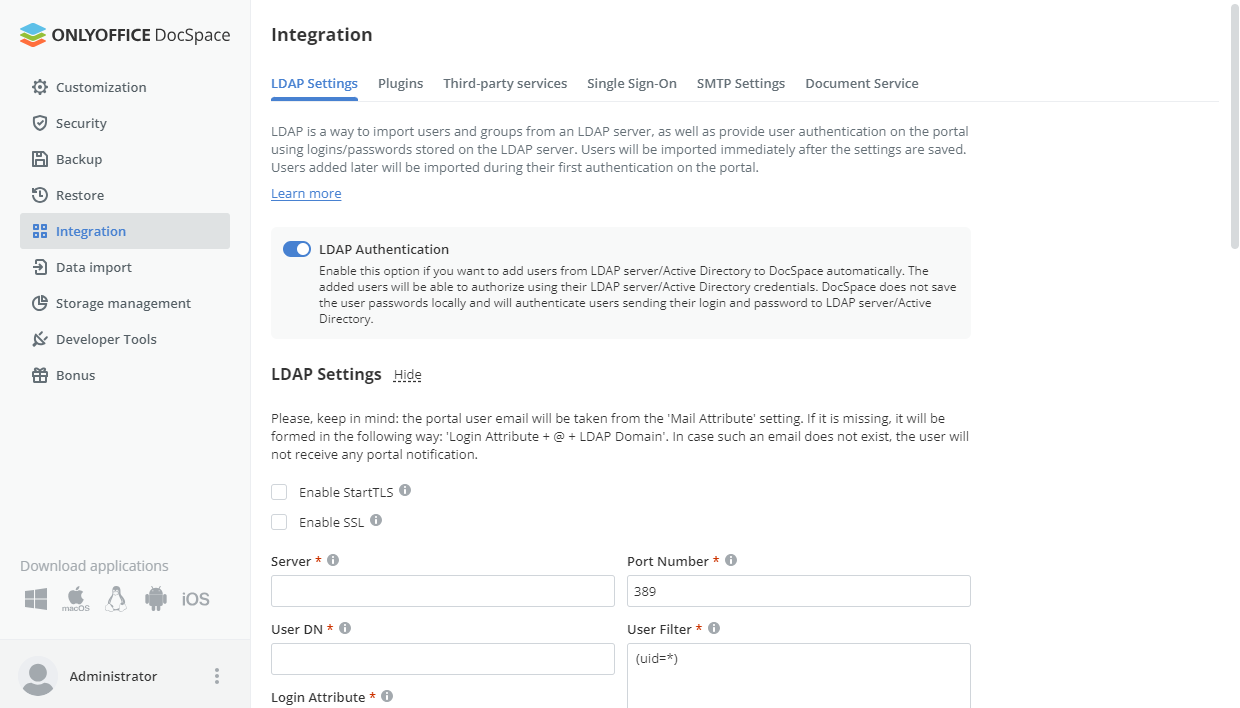
Task: Click the Restore history icon
Action: click(x=40, y=195)
